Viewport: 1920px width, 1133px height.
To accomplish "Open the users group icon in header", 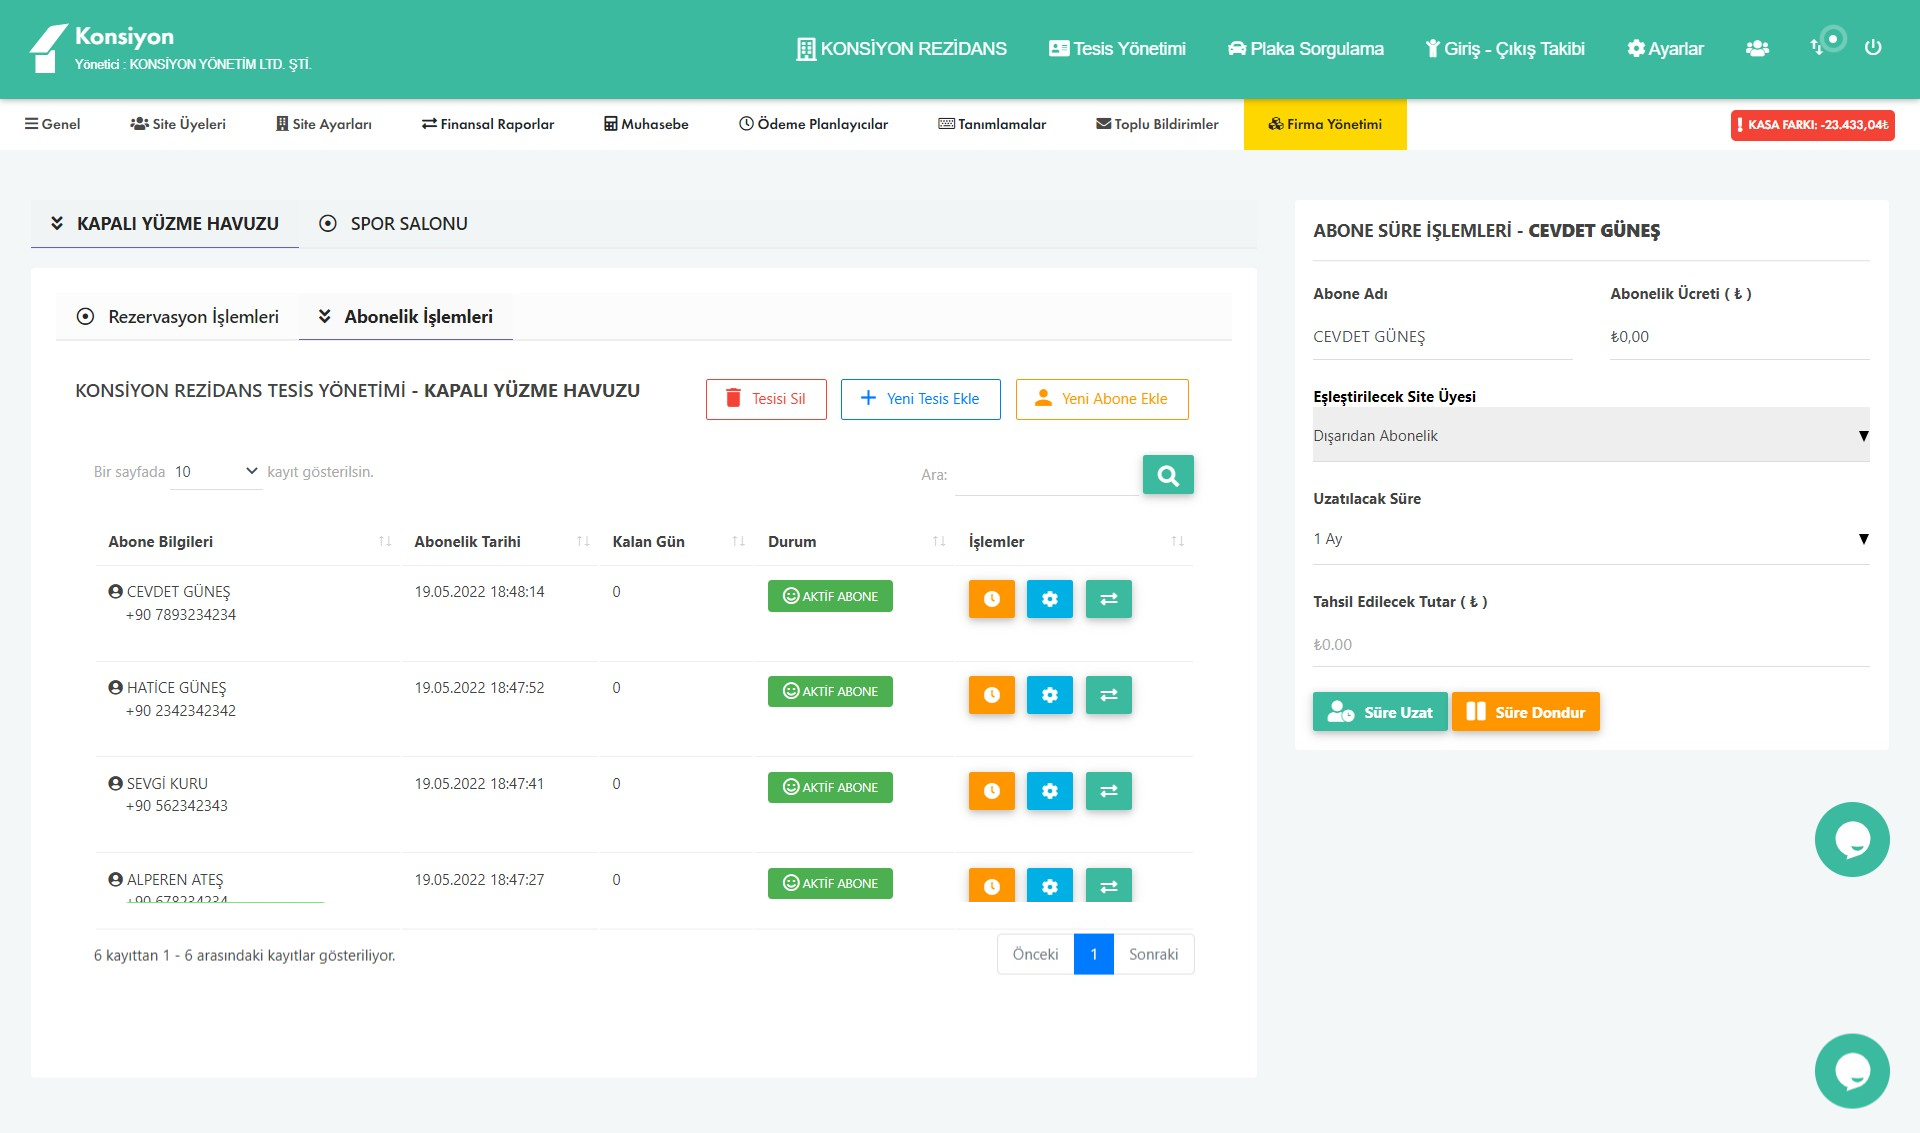I will [x=1757, y=48].
